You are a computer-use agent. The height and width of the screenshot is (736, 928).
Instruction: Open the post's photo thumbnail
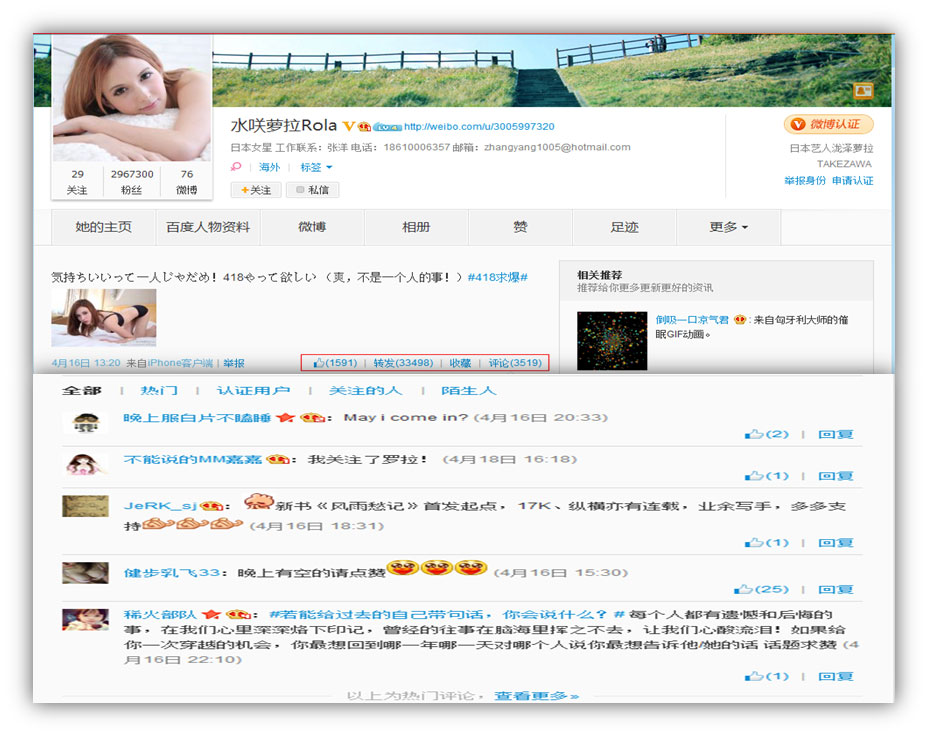(x=103, y=318)
